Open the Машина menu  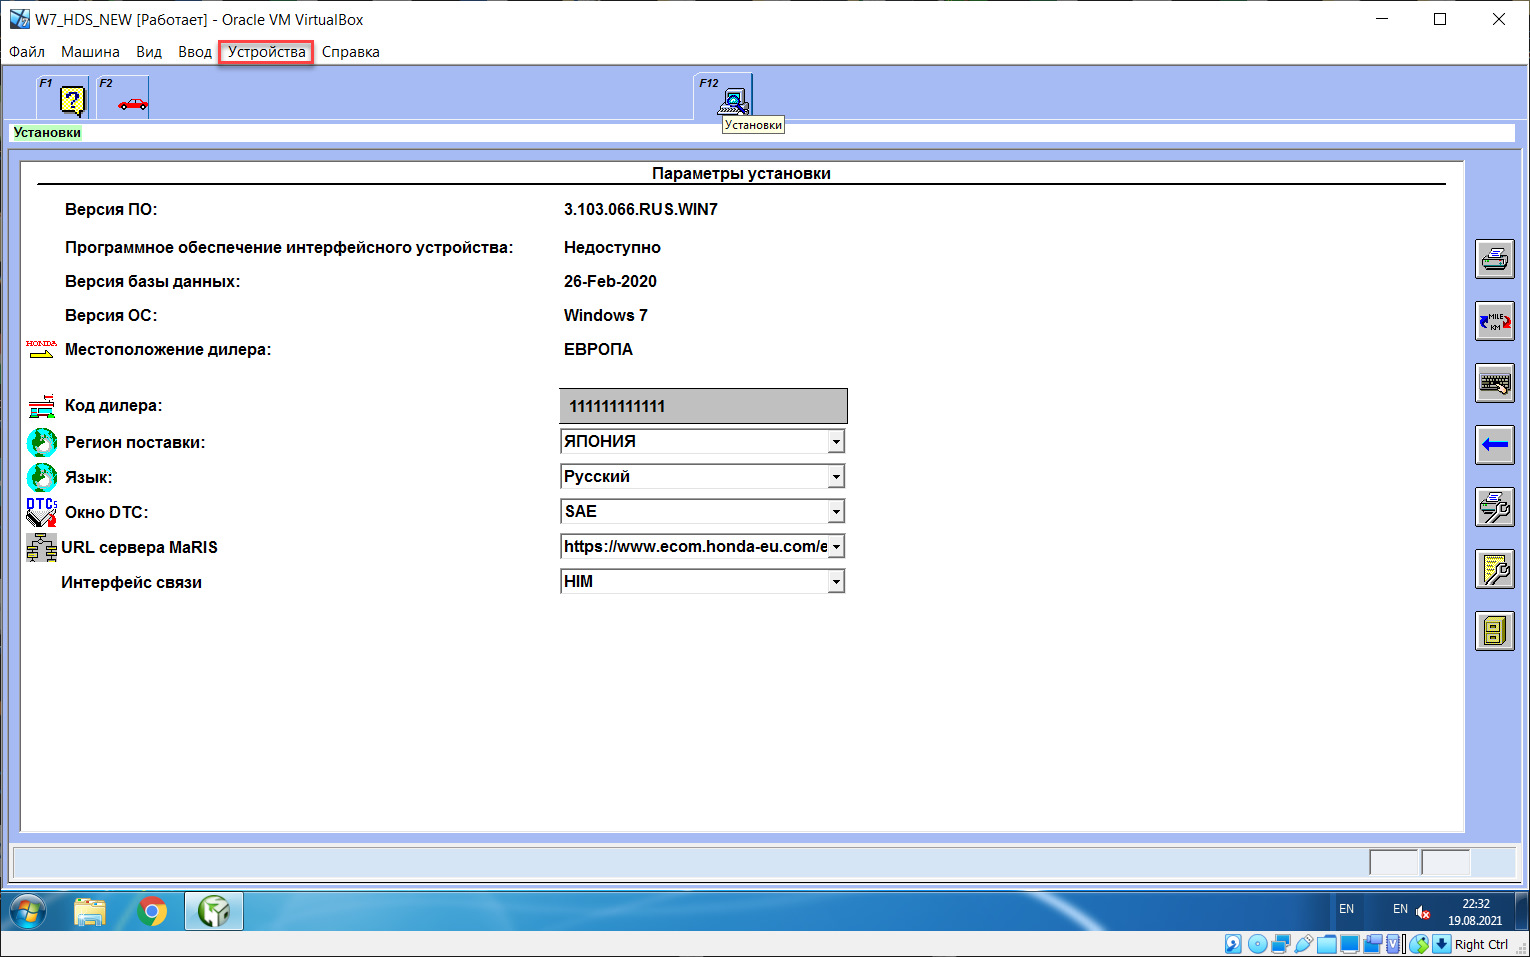[x=90, y=52]
